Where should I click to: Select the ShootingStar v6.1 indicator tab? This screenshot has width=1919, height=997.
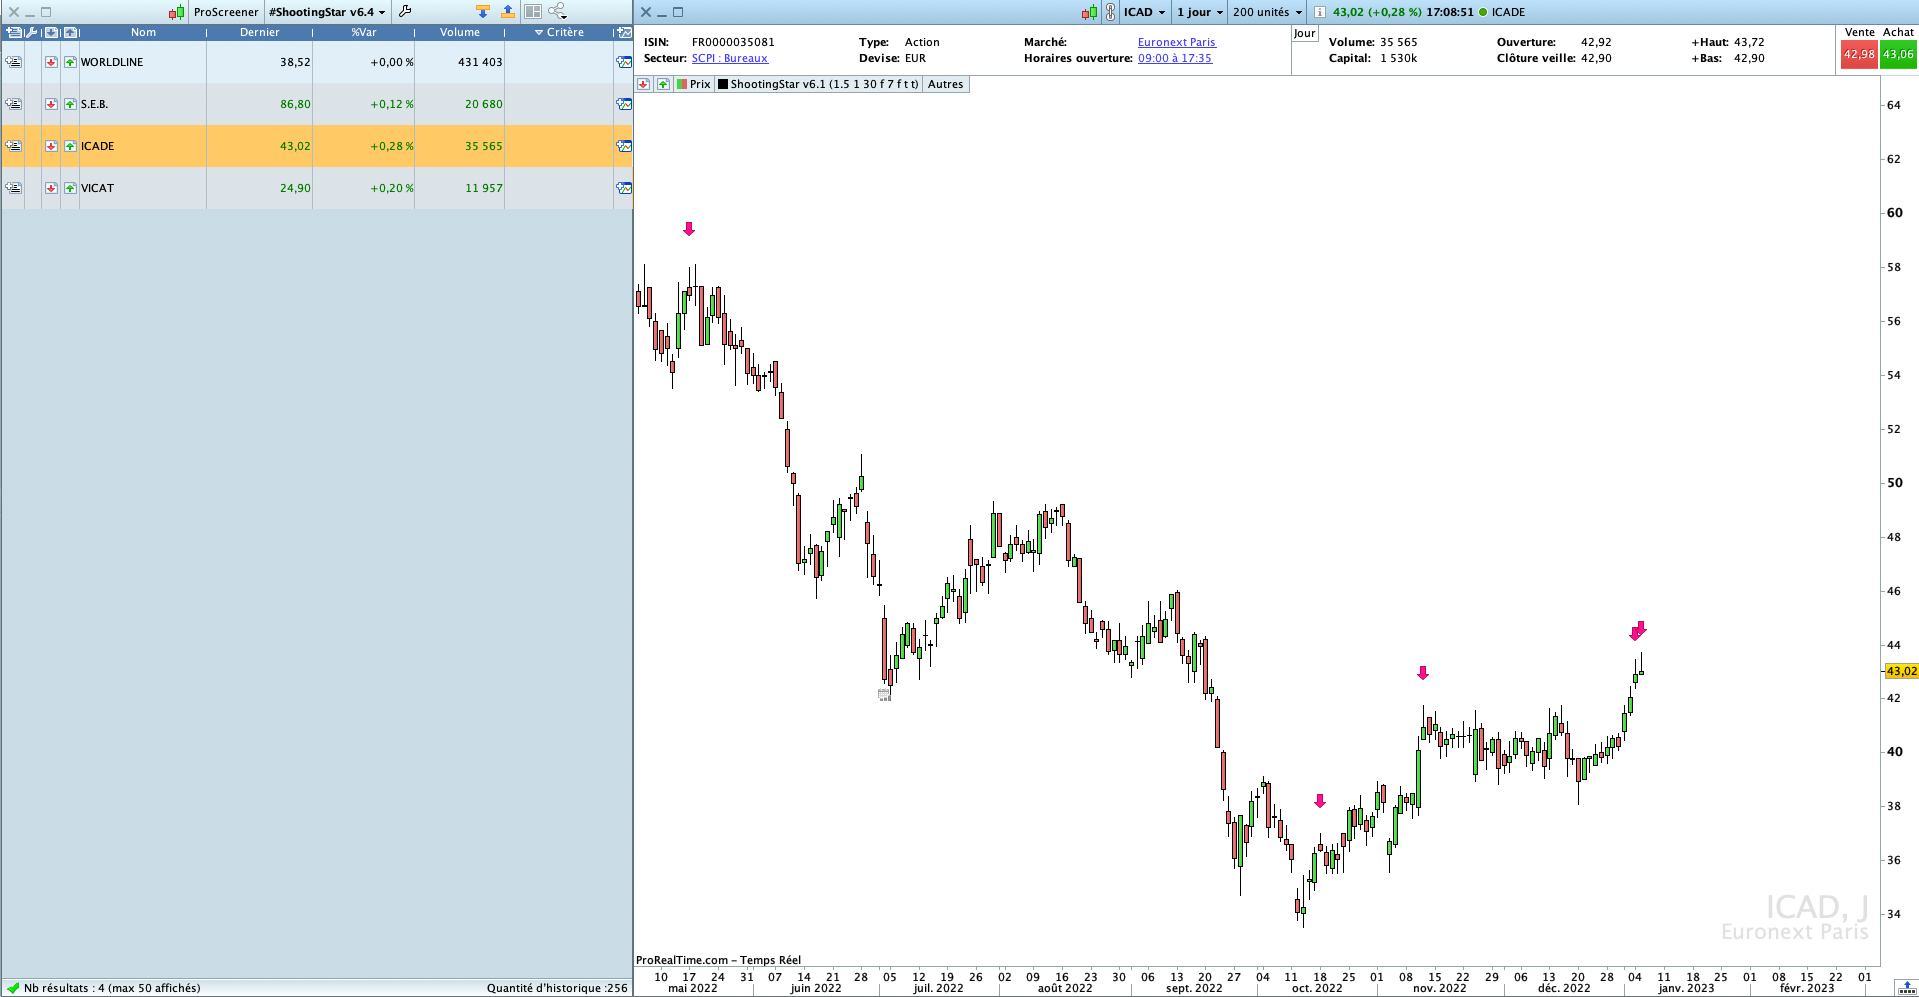pyautogui.click(x=818, y=84)
